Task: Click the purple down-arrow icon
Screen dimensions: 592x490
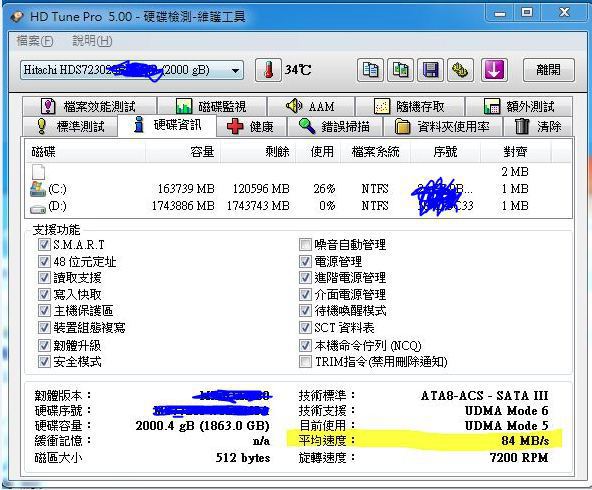Action: click(x=494, y=70)
